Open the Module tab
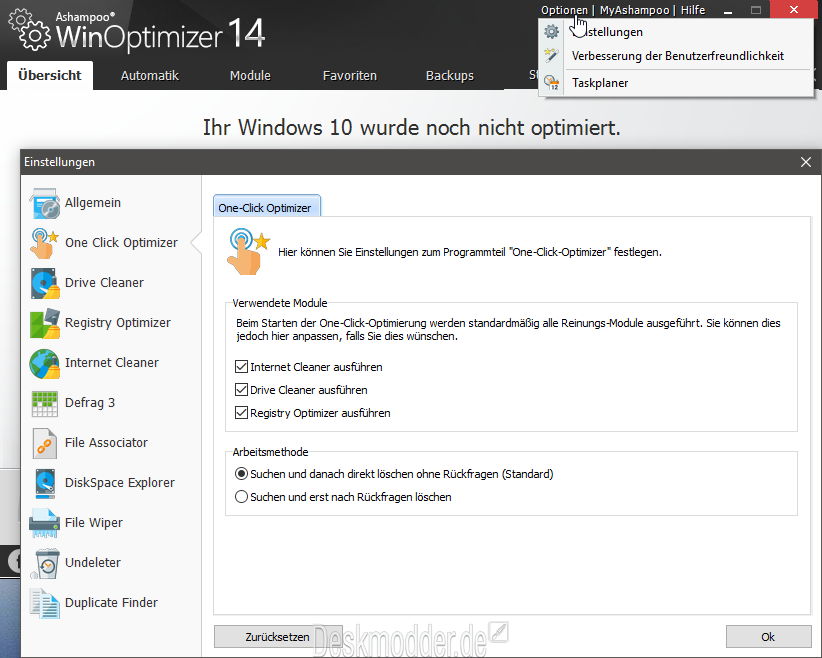 pos(250,75)
